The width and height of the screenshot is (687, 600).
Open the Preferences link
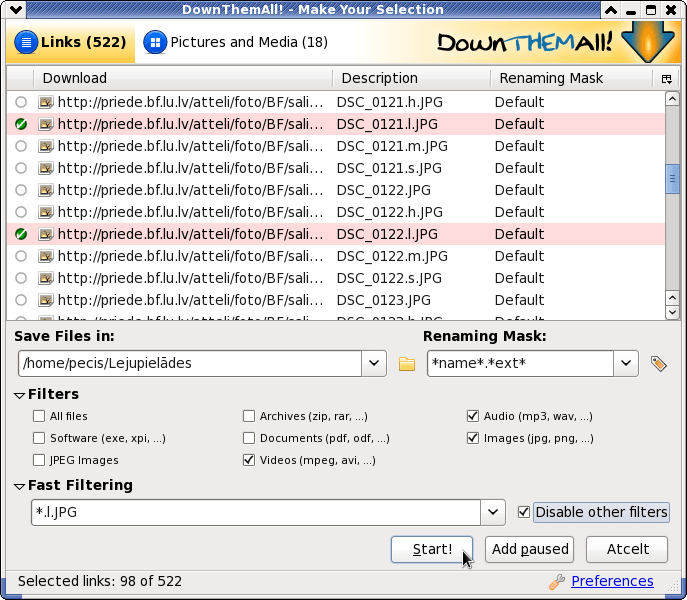coord(612,581)
